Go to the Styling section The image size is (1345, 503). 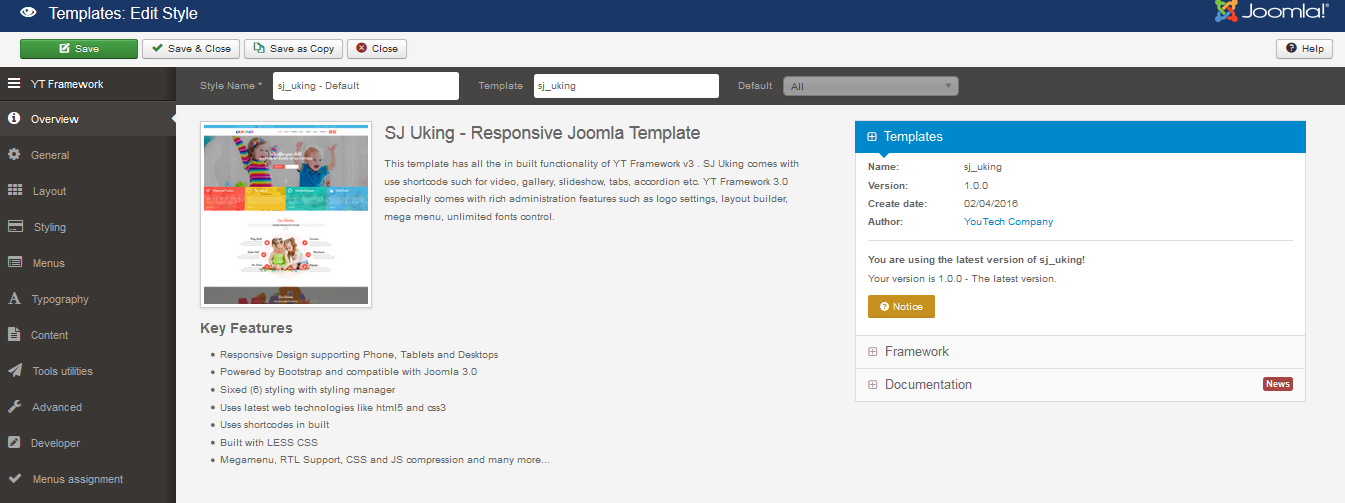coord(88,227)
